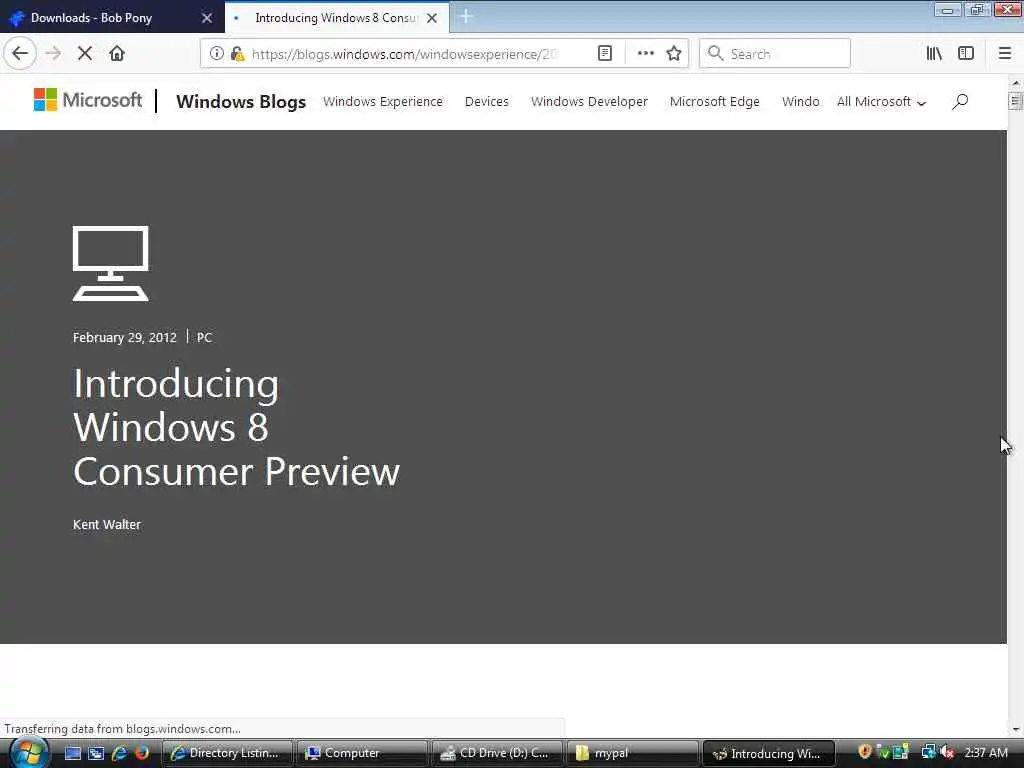Launch Firefox from quick launch
Screen dimensions: 1024x768
[x=142, y=754]
